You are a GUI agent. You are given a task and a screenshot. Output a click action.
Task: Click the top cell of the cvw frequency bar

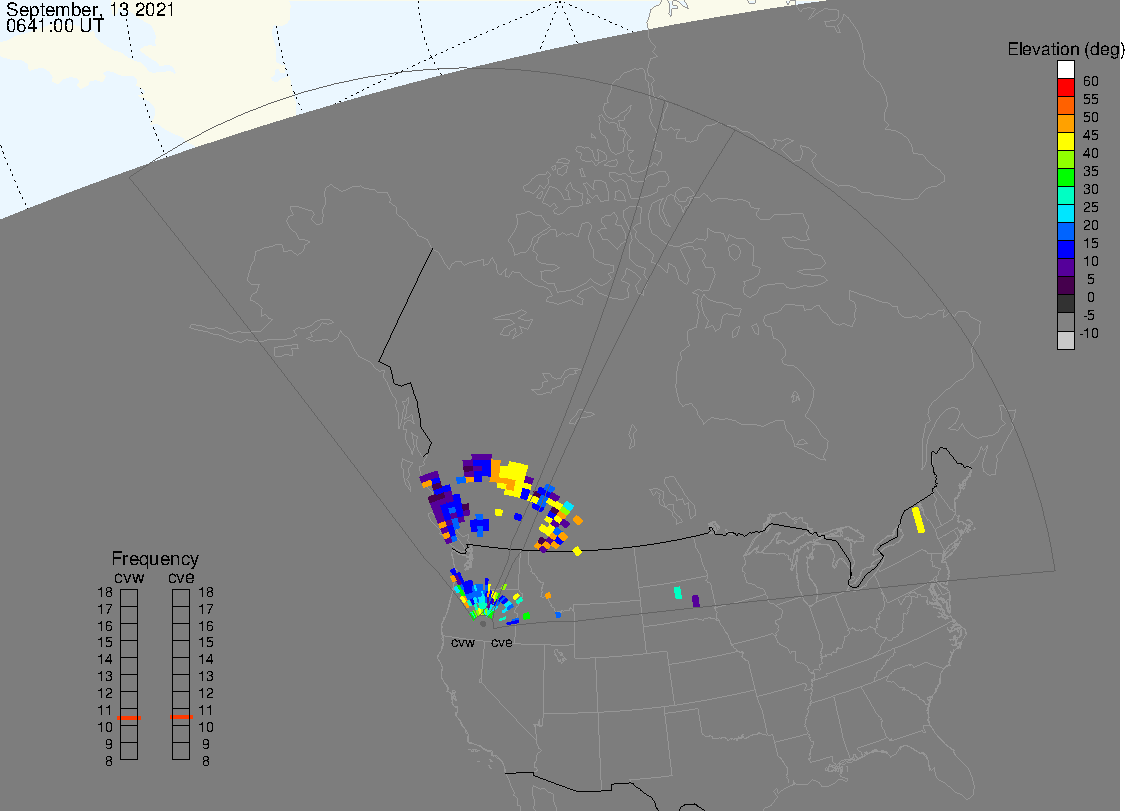[x=129, y=598]
